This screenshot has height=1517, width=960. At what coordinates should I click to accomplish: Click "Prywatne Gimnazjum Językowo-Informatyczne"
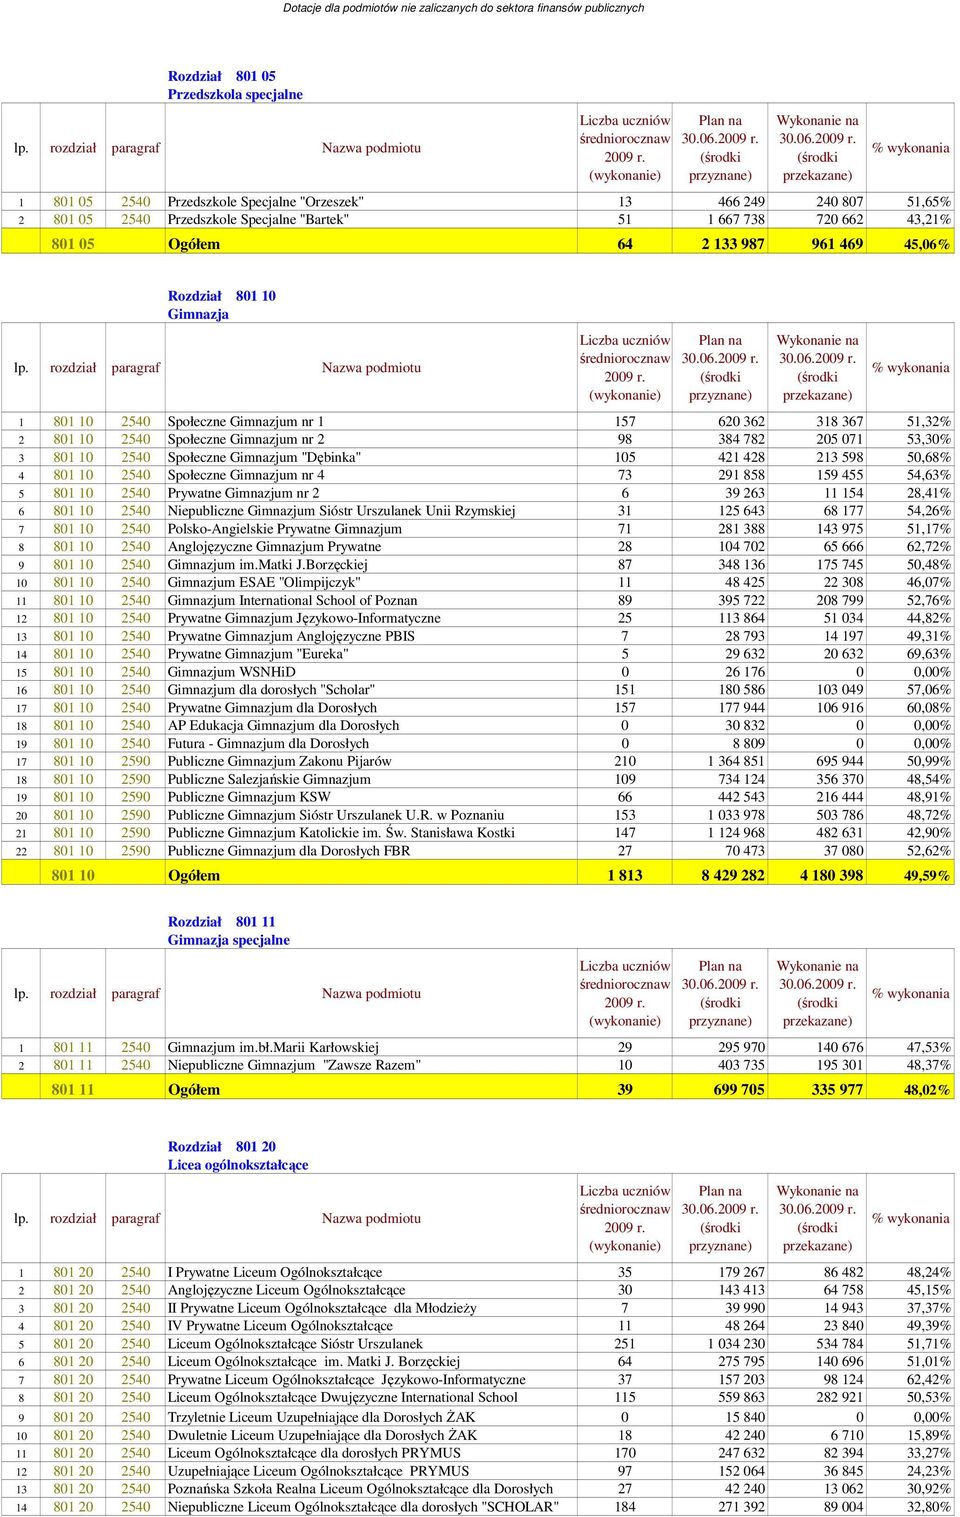(x=305, y=620)
